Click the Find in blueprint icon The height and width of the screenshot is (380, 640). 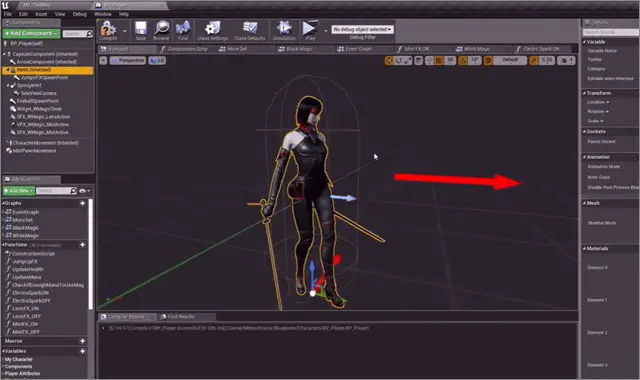click(183, 30)
